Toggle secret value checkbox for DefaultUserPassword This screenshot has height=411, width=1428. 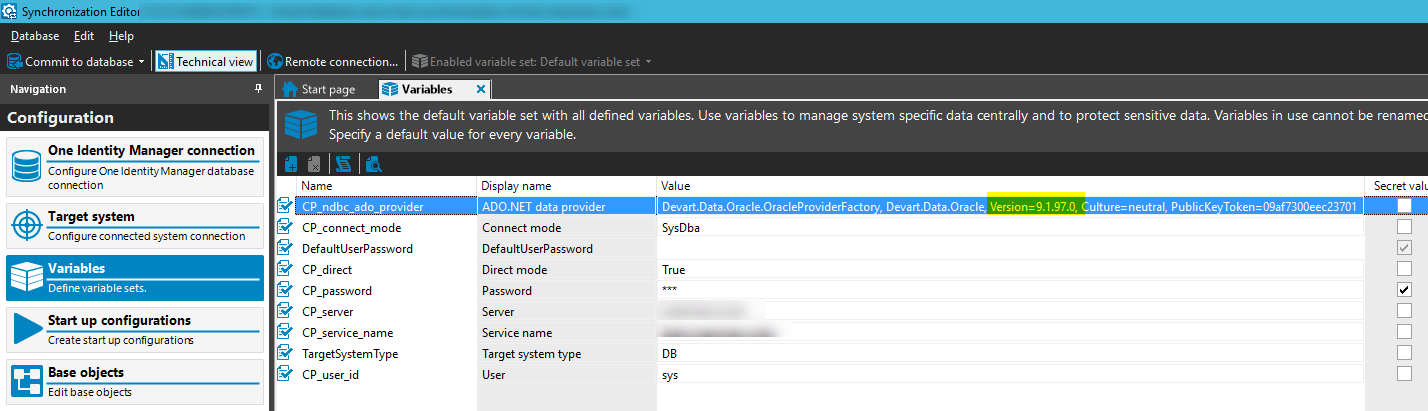pos(1405,248)
